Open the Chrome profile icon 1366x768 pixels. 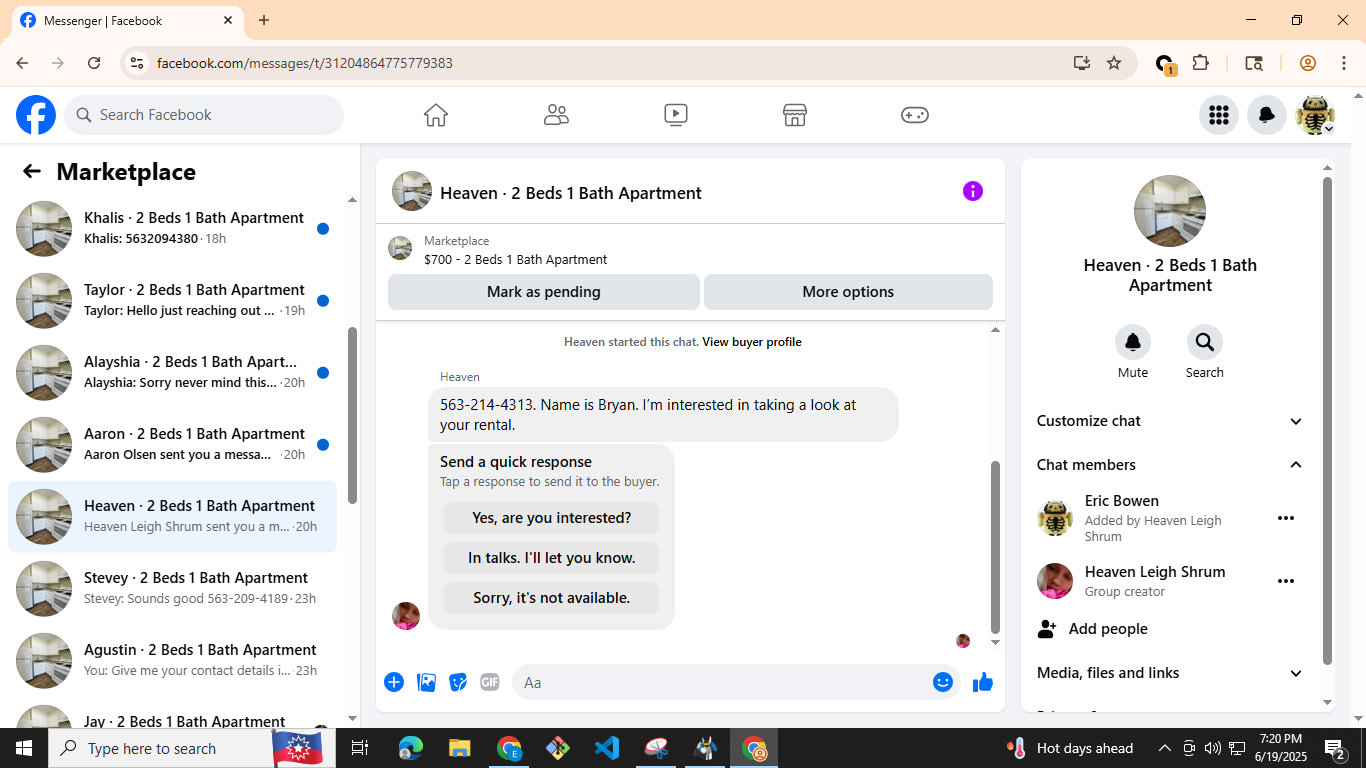(1307, 63)
